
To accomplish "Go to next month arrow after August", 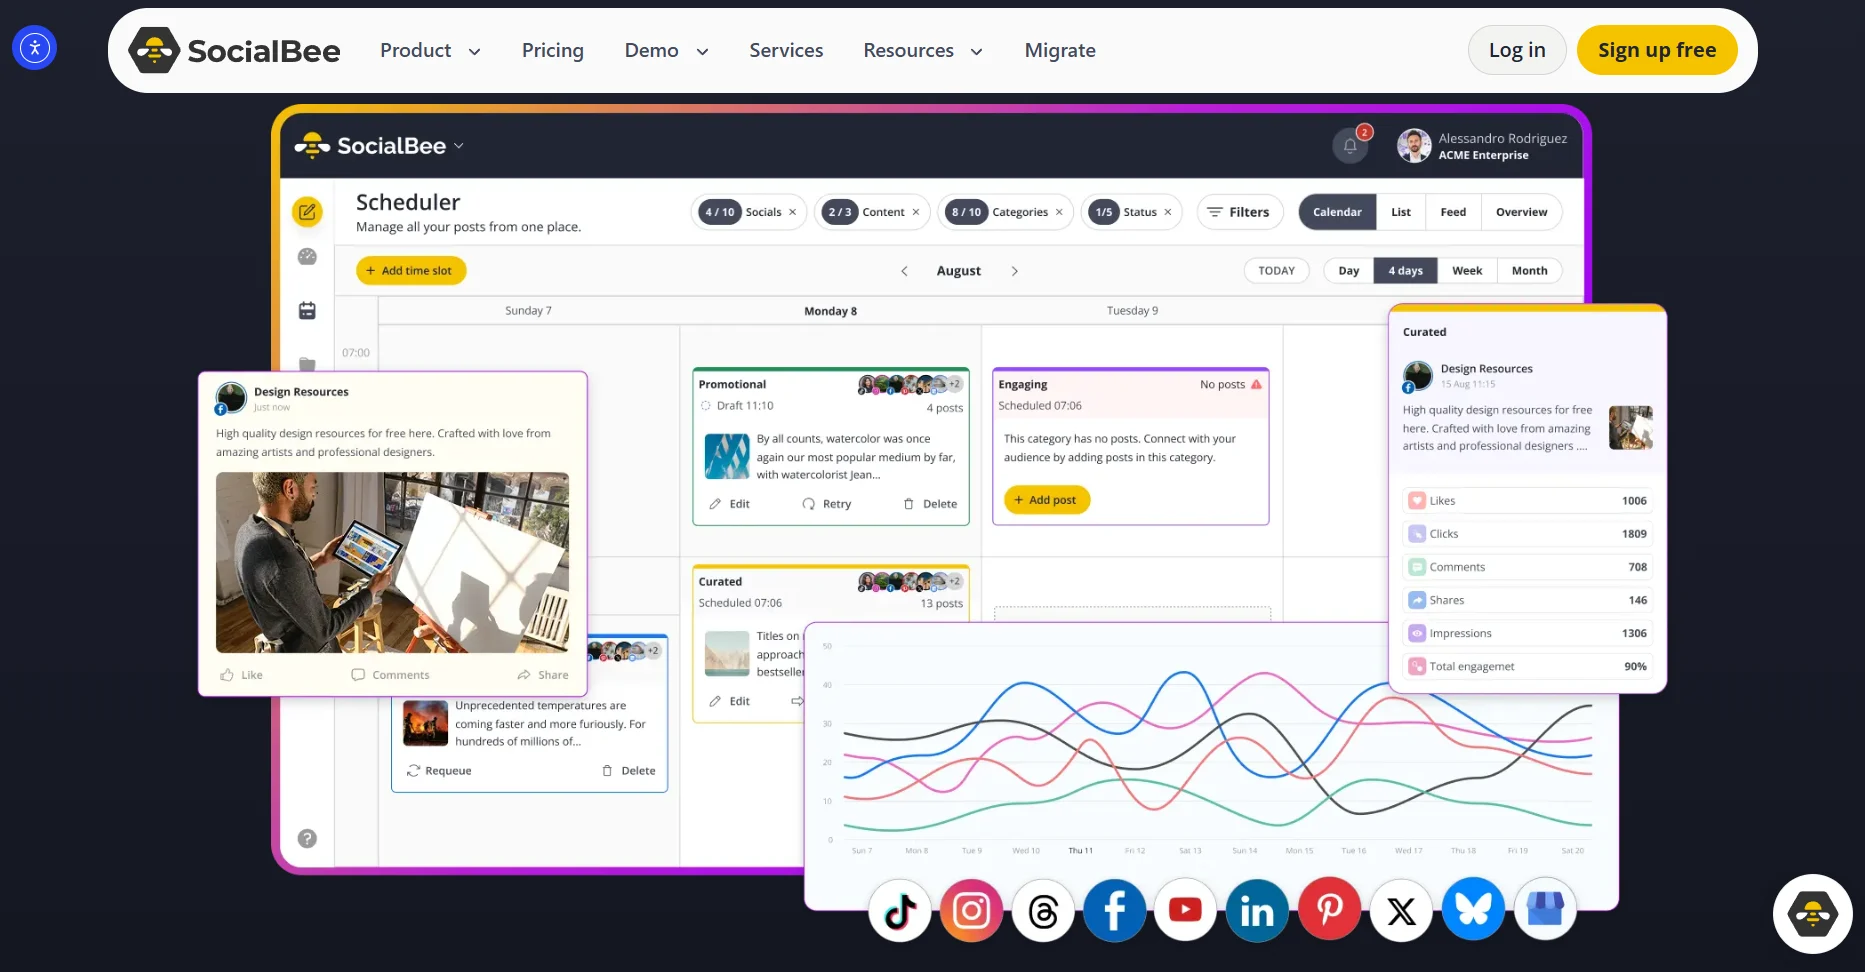I will coord(1014,271).
